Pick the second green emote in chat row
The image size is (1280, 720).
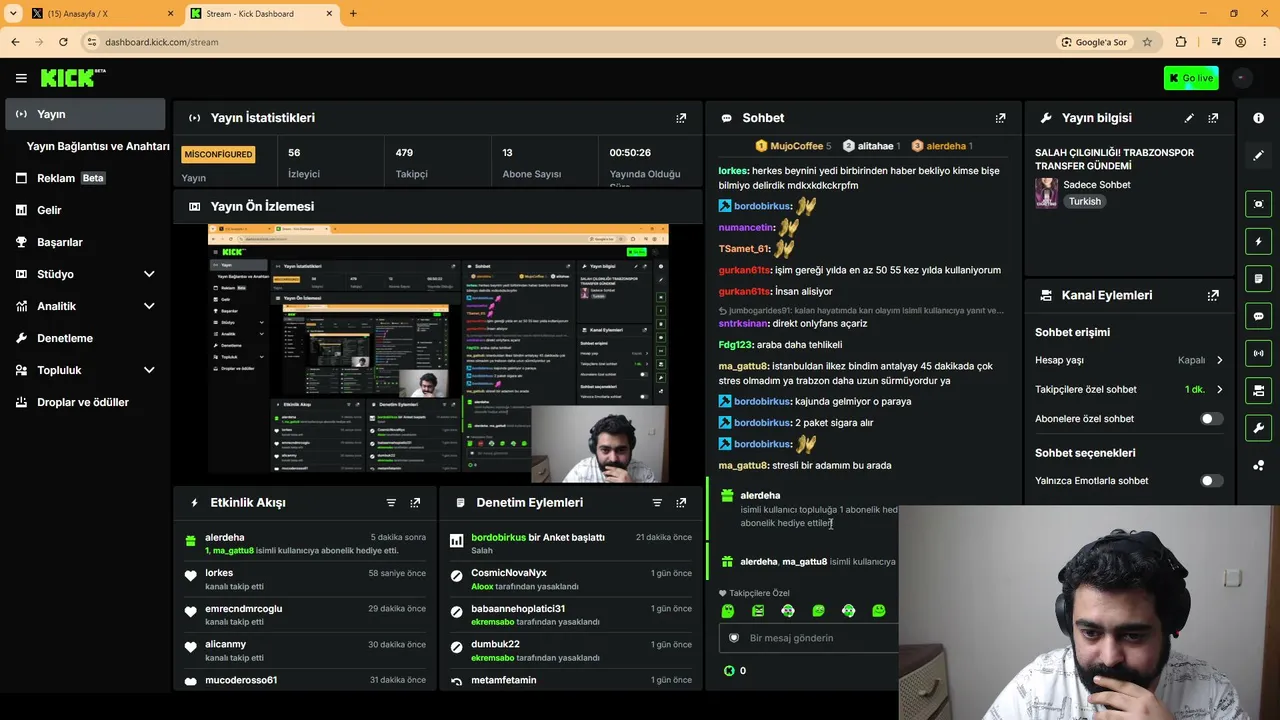coord(758,611)
